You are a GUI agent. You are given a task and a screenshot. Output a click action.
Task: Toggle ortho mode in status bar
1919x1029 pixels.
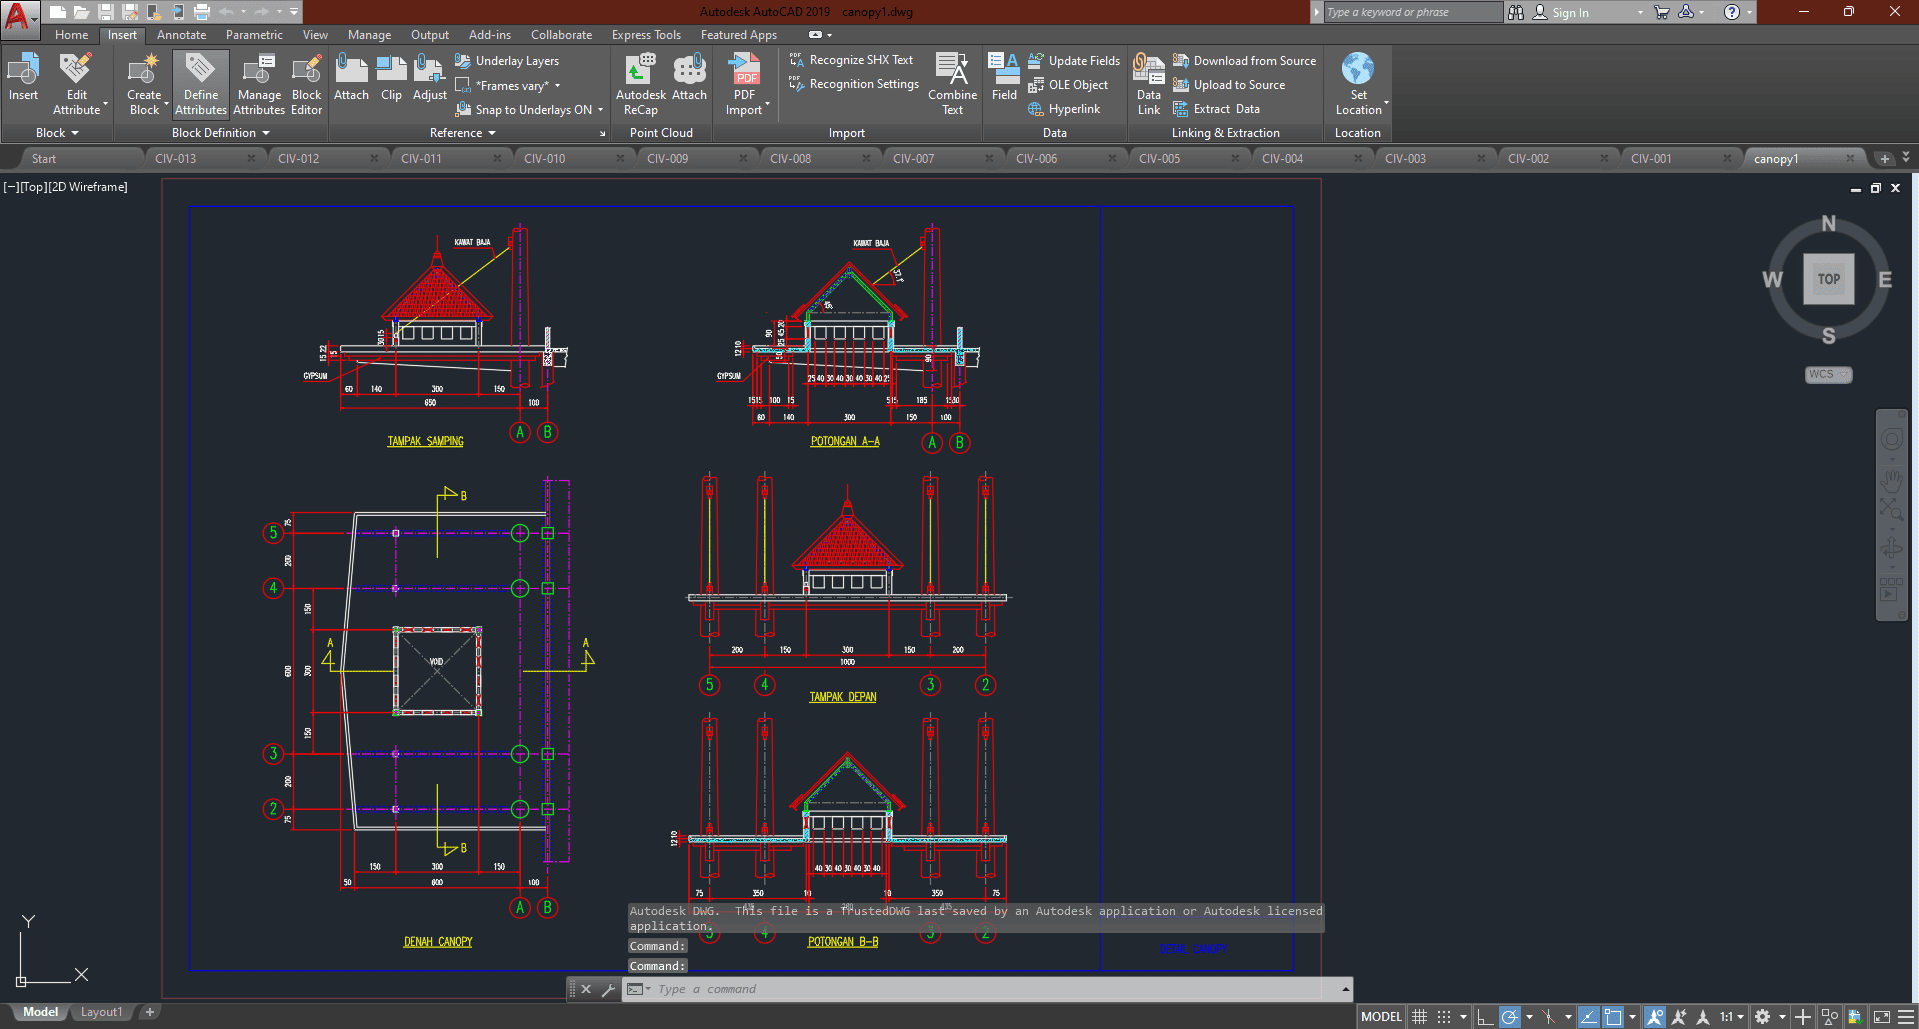click(x=1485, y=1017)
